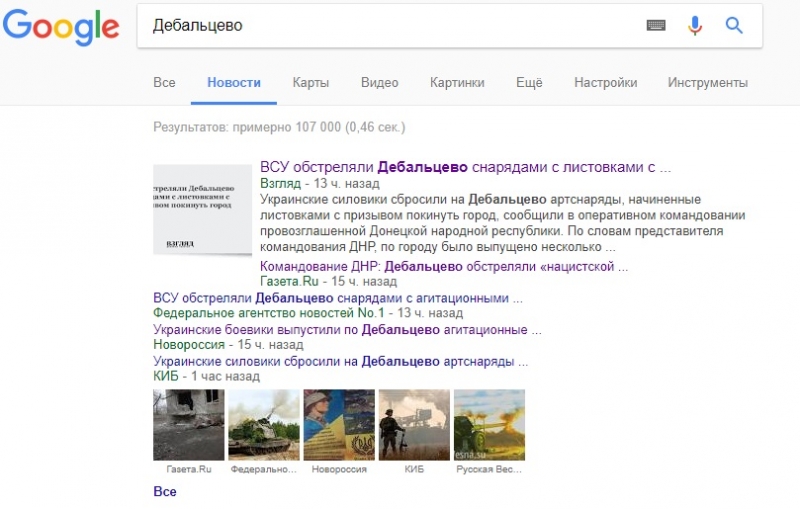Viewport: 800px width, 509px height.
Task: Open Украинские боевики выпустили article link
Action: pos(347,329)
